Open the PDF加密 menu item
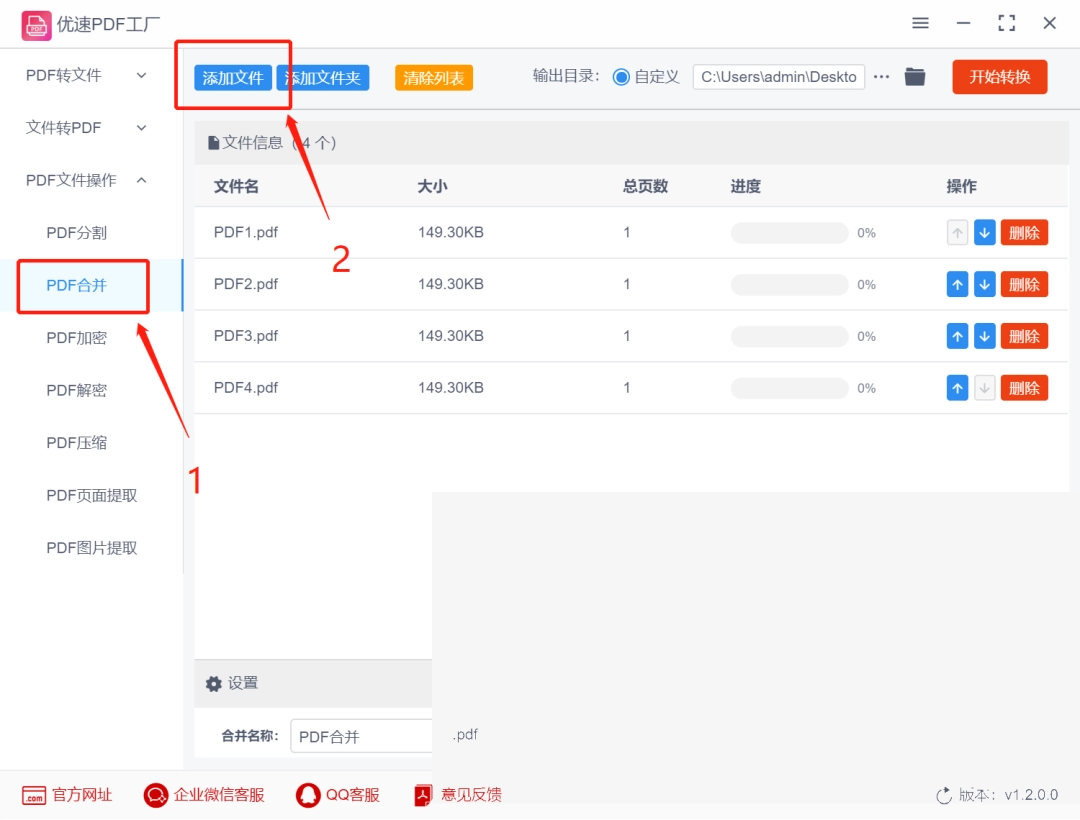 76,338
